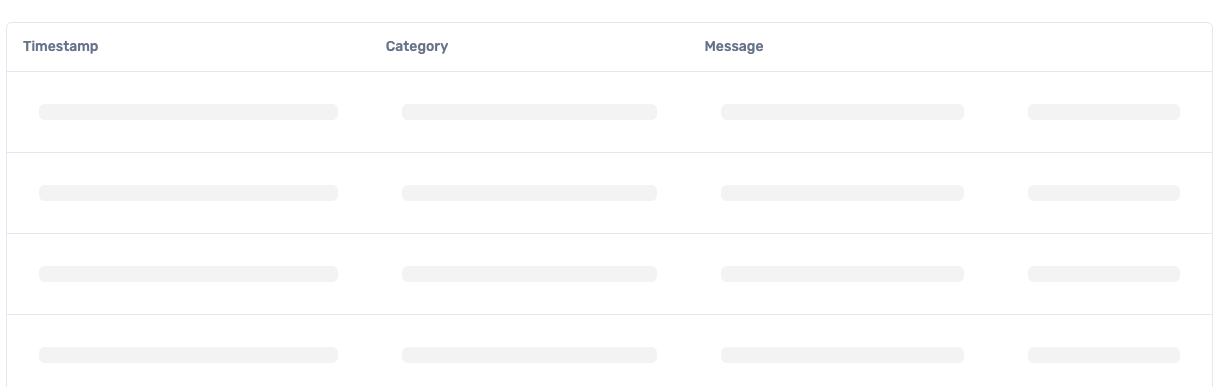Click the empty last column header area
Viewport: 1232px width, 387px height.
pos(1104,47)
